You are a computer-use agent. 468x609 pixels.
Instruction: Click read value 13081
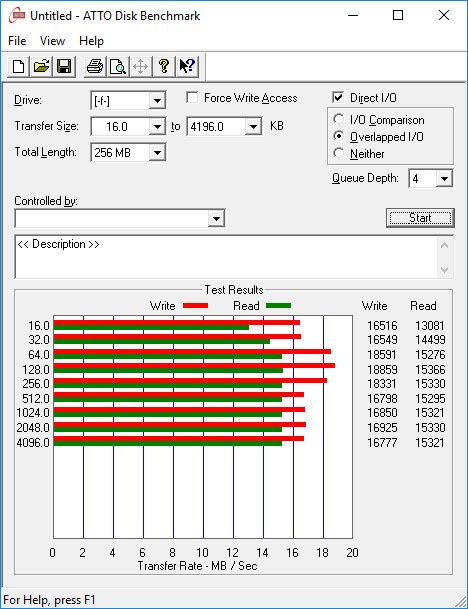coord(430,325)
